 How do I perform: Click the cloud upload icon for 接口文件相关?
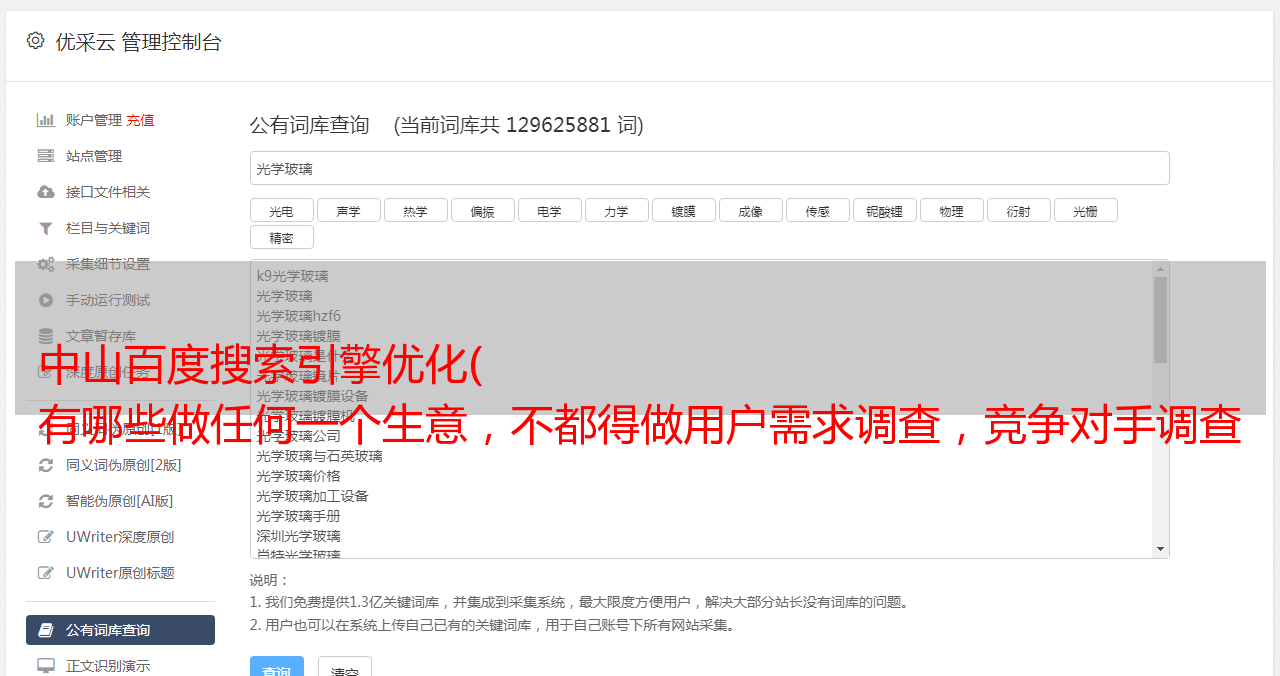coord(46,192)
